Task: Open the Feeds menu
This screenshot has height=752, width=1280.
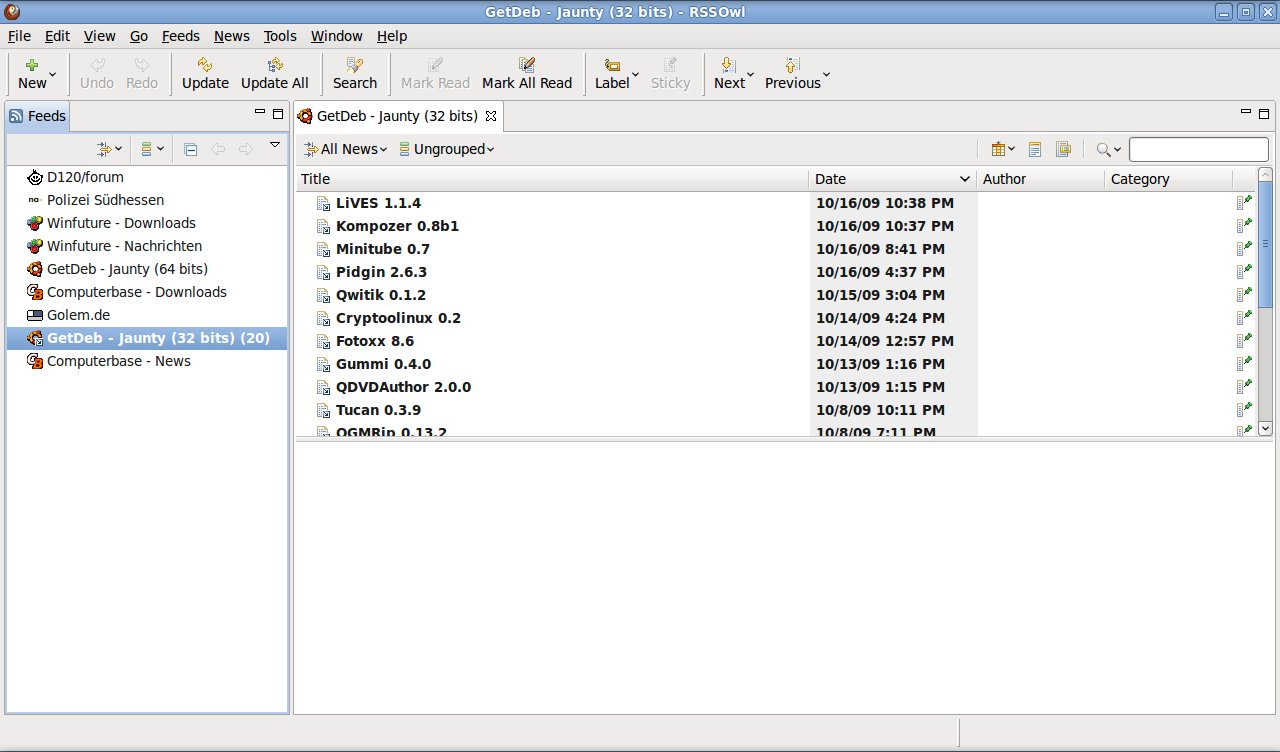Action: pos(181,36)
